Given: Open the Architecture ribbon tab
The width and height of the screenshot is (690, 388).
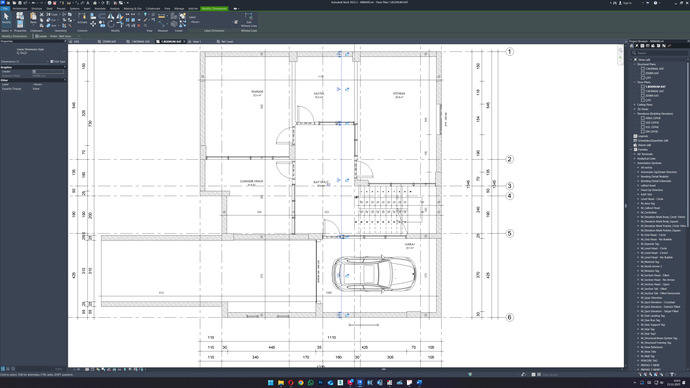Looking at the screenshot, I should 19,8.
